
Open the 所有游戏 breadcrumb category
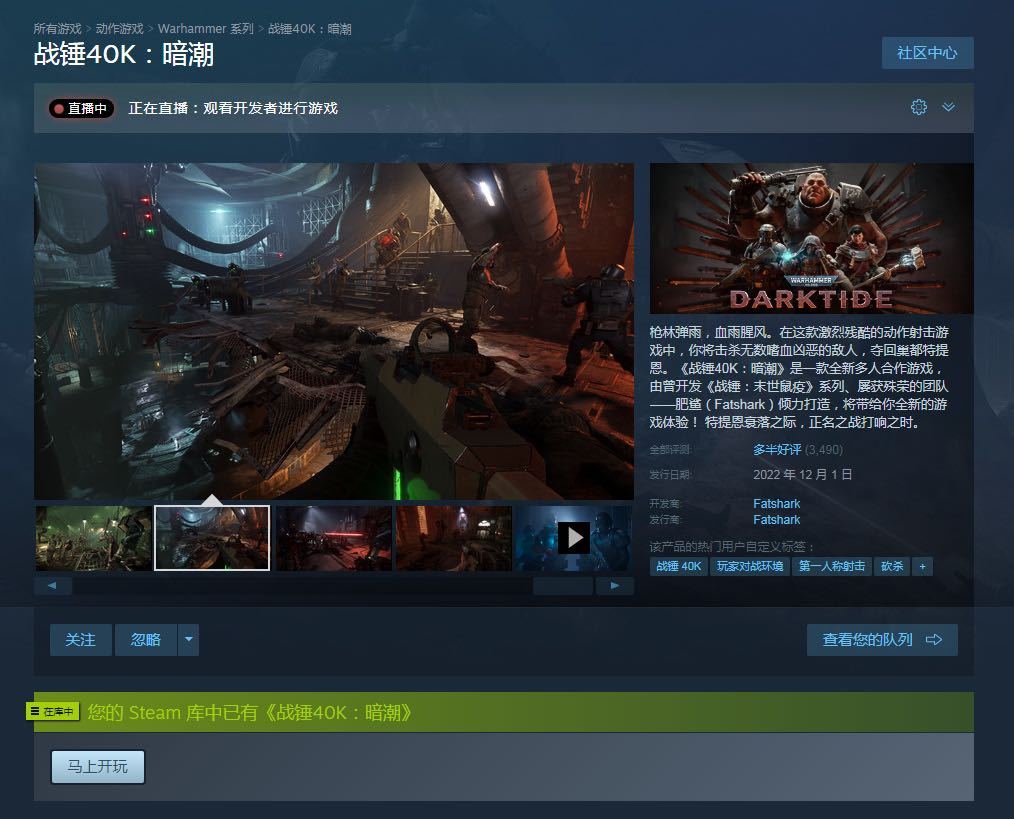60,29
